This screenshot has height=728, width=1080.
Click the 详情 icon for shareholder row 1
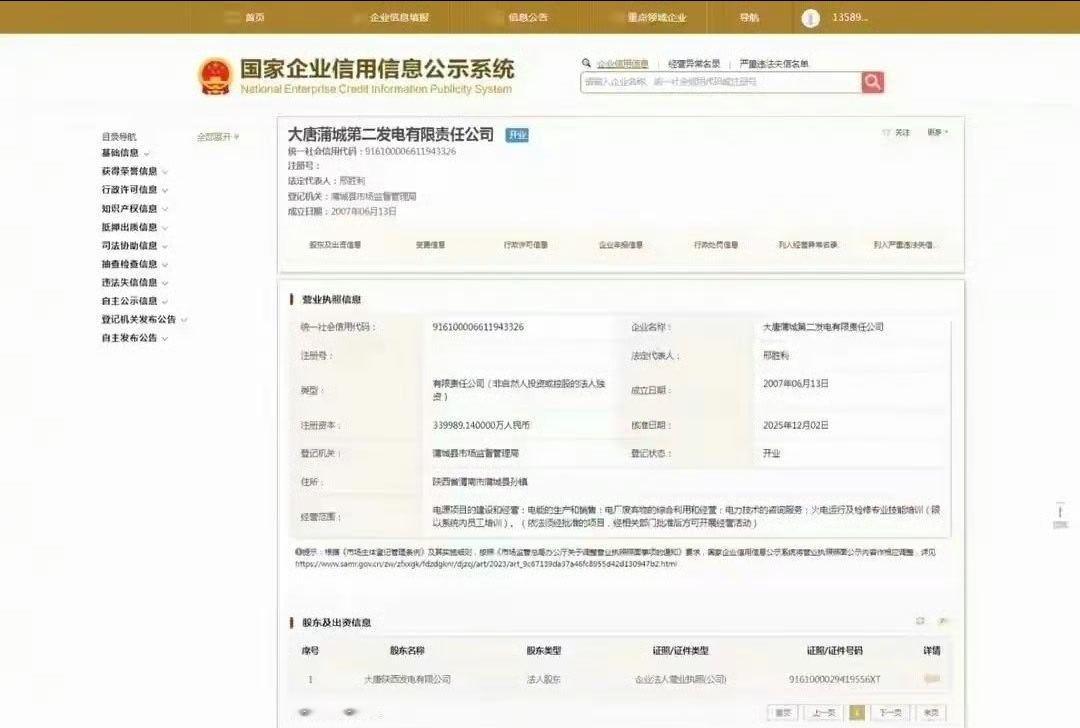pos(932,679)
